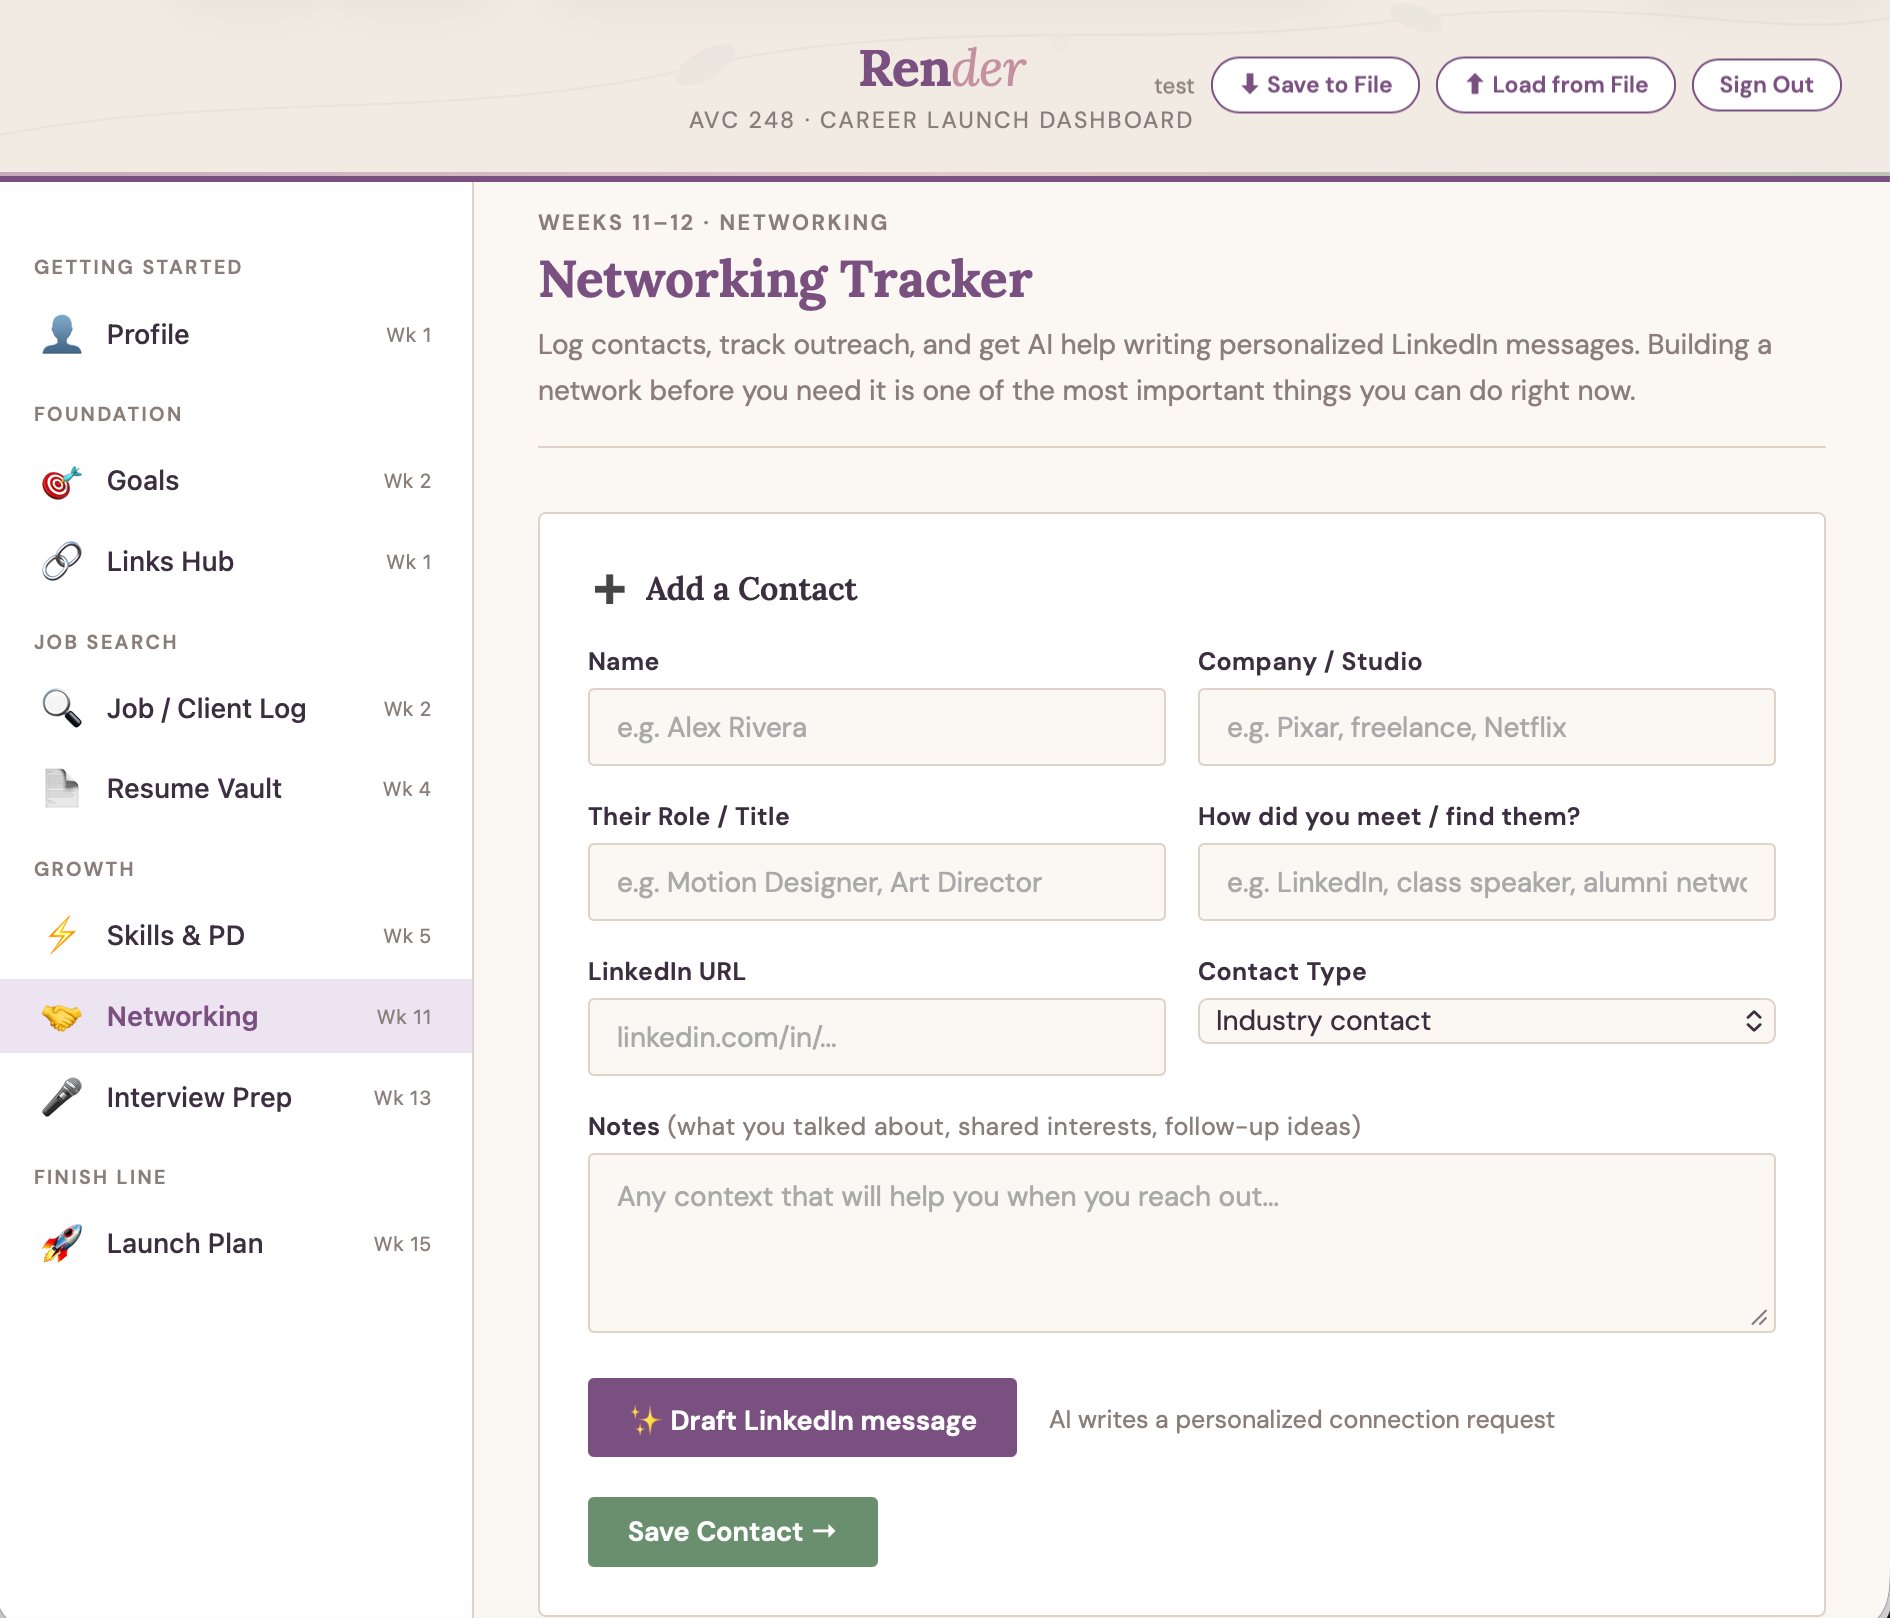Click 'AVC 248 · CAREER LAUNCH DASHBOARD' subtitle
Viewport: 1890px width, 1618px height.
[941, 120]
